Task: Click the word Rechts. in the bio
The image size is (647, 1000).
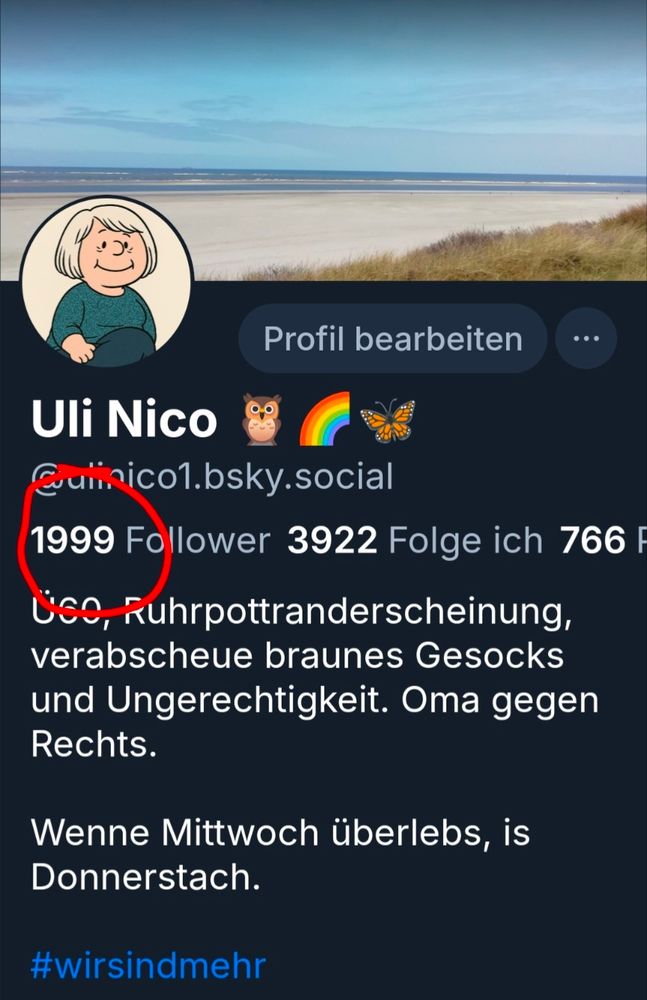Action: 94,744
